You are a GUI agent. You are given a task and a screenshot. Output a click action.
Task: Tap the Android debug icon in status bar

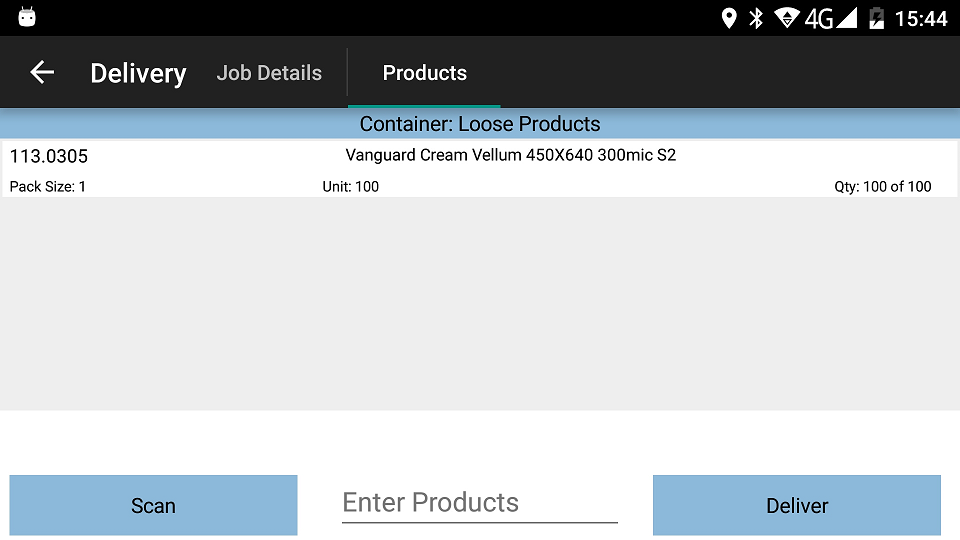coord(27,17)
